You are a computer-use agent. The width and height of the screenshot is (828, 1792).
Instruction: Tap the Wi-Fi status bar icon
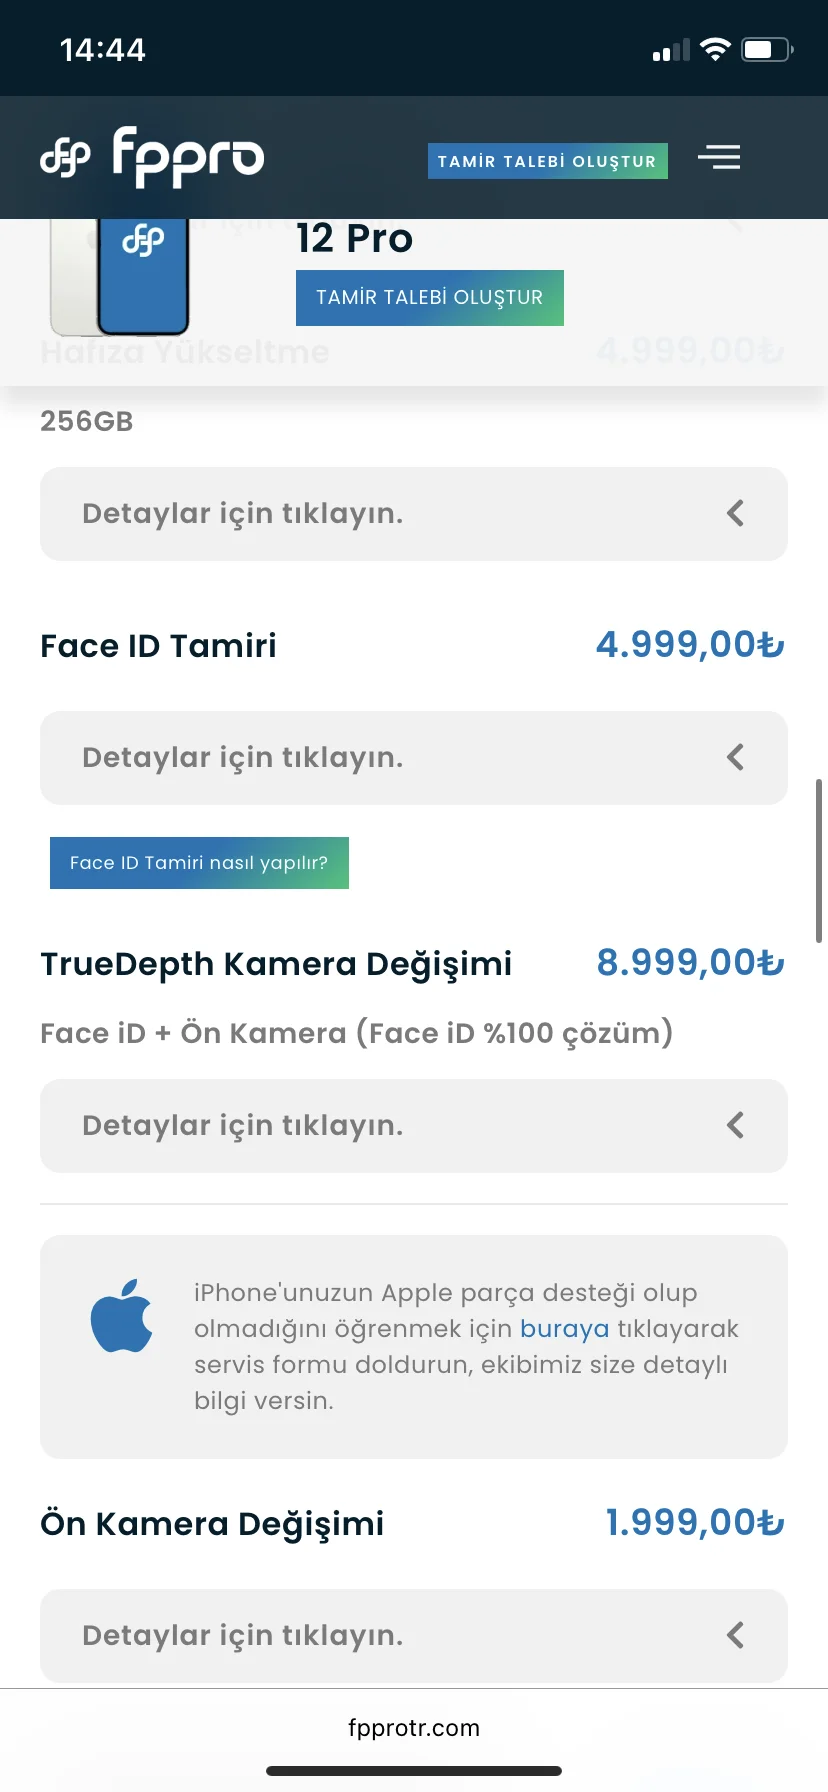coord(715,49)
